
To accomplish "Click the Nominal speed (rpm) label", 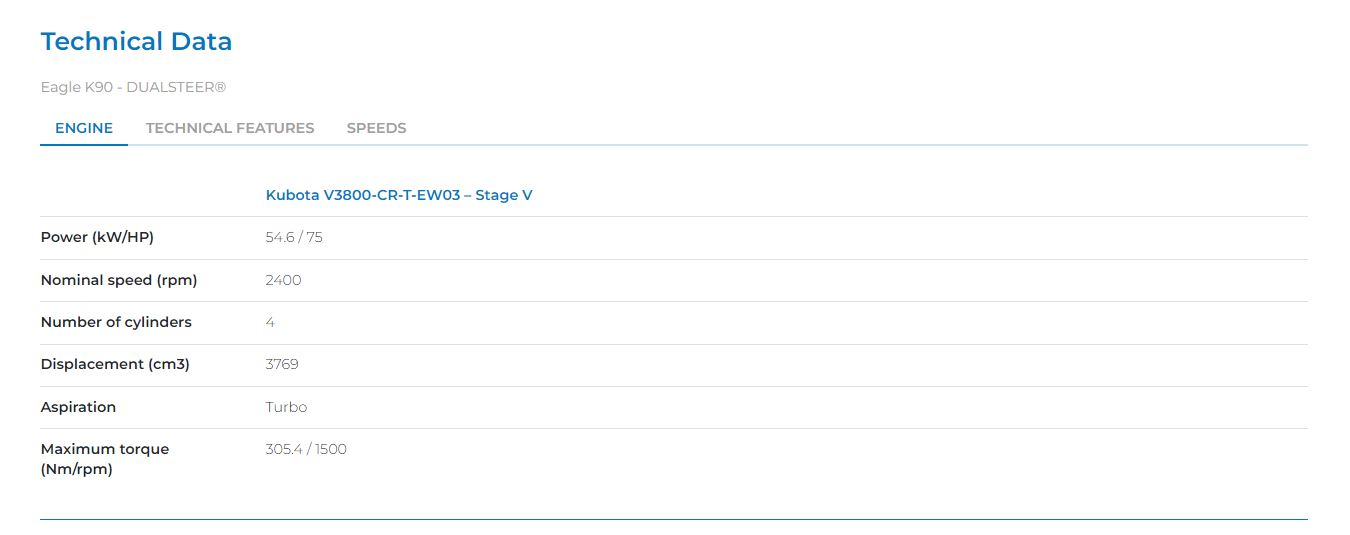I will pos(119,280).
